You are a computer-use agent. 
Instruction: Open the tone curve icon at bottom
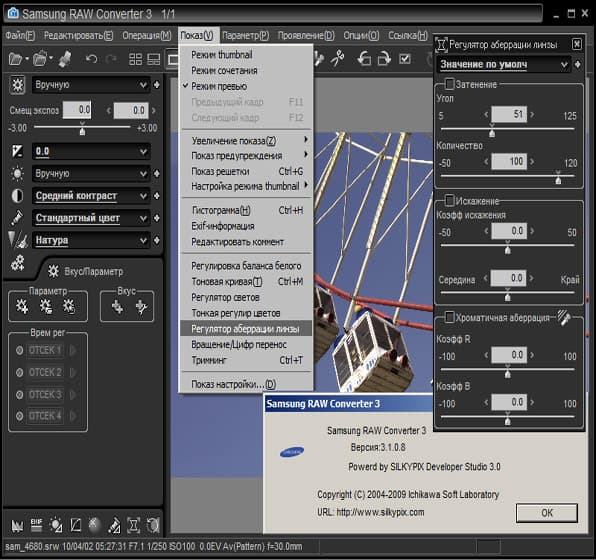(x=76, y=525)
